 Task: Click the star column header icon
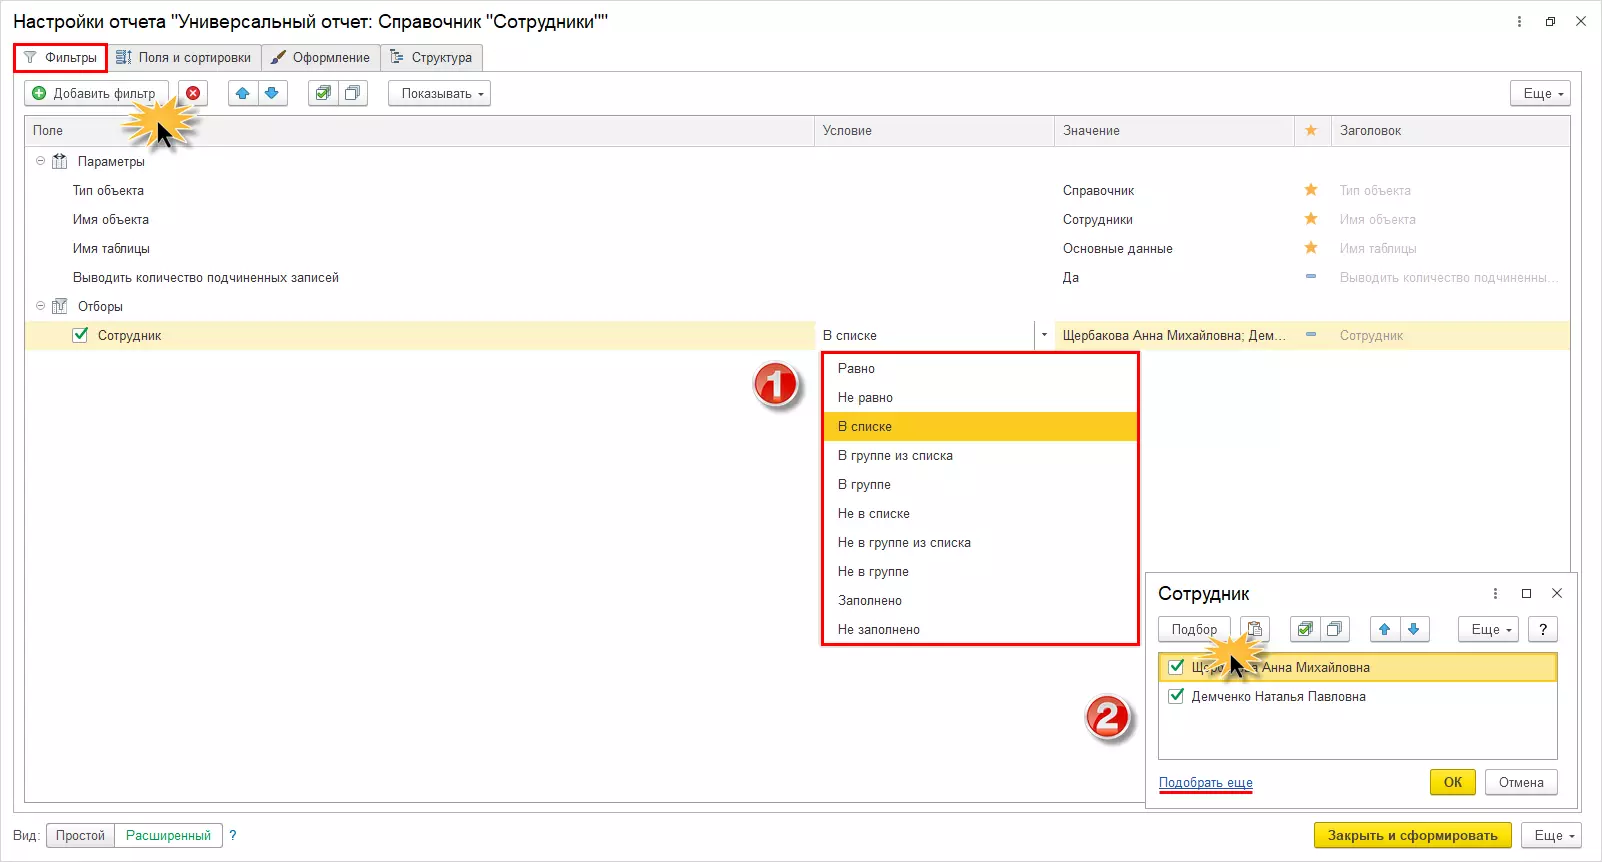coord(1311,130)
